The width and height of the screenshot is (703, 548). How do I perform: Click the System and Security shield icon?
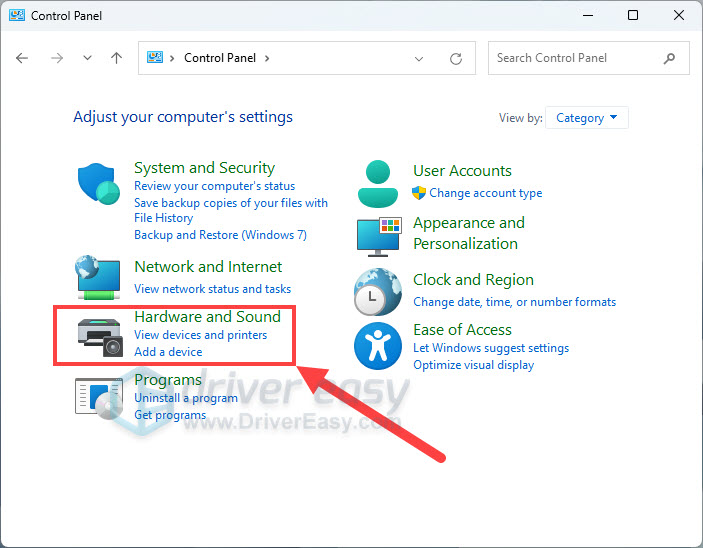[x=99, y=184]
